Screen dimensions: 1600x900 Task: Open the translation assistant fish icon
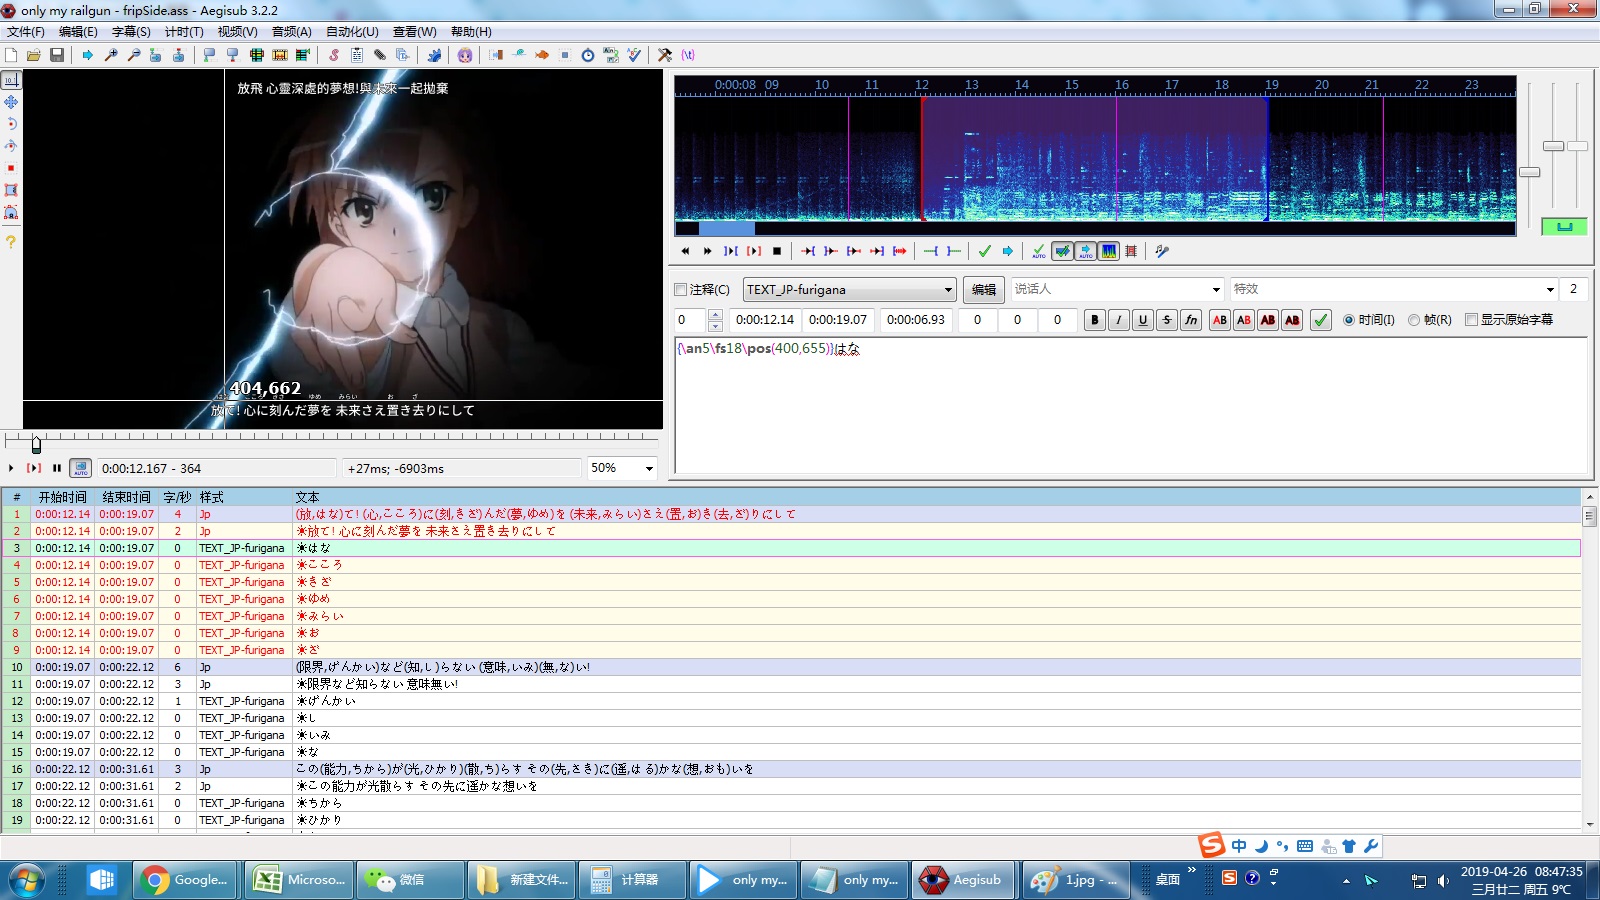541,55
